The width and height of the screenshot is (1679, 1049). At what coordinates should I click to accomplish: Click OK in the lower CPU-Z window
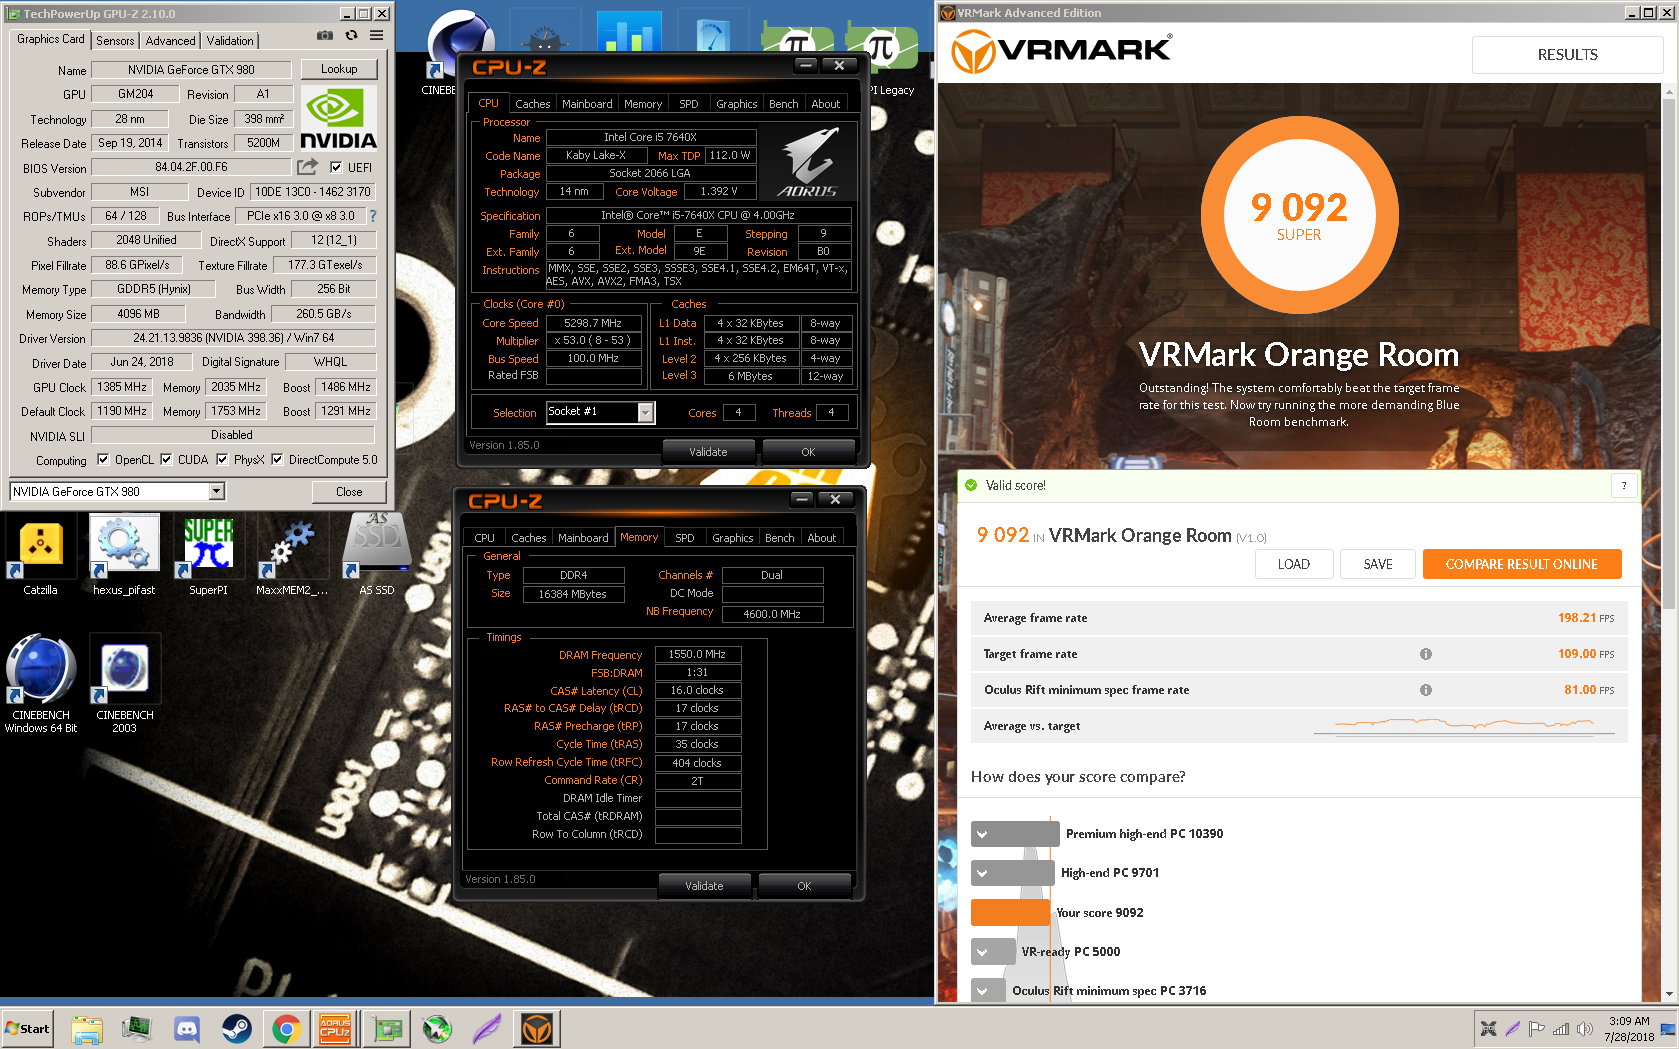click(x=804, y=886)
